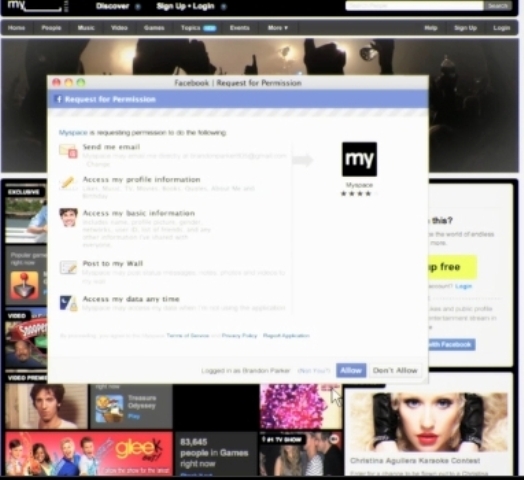Click Play under Treasure Odyssey
The height and width of the screenshot is (480, 524).
134,416
